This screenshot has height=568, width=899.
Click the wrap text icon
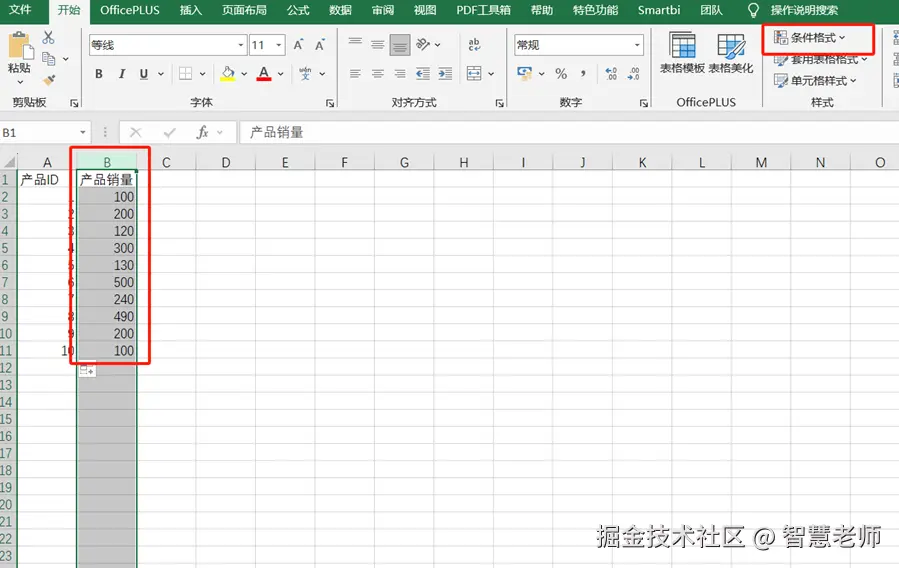[x=474, y=44]
